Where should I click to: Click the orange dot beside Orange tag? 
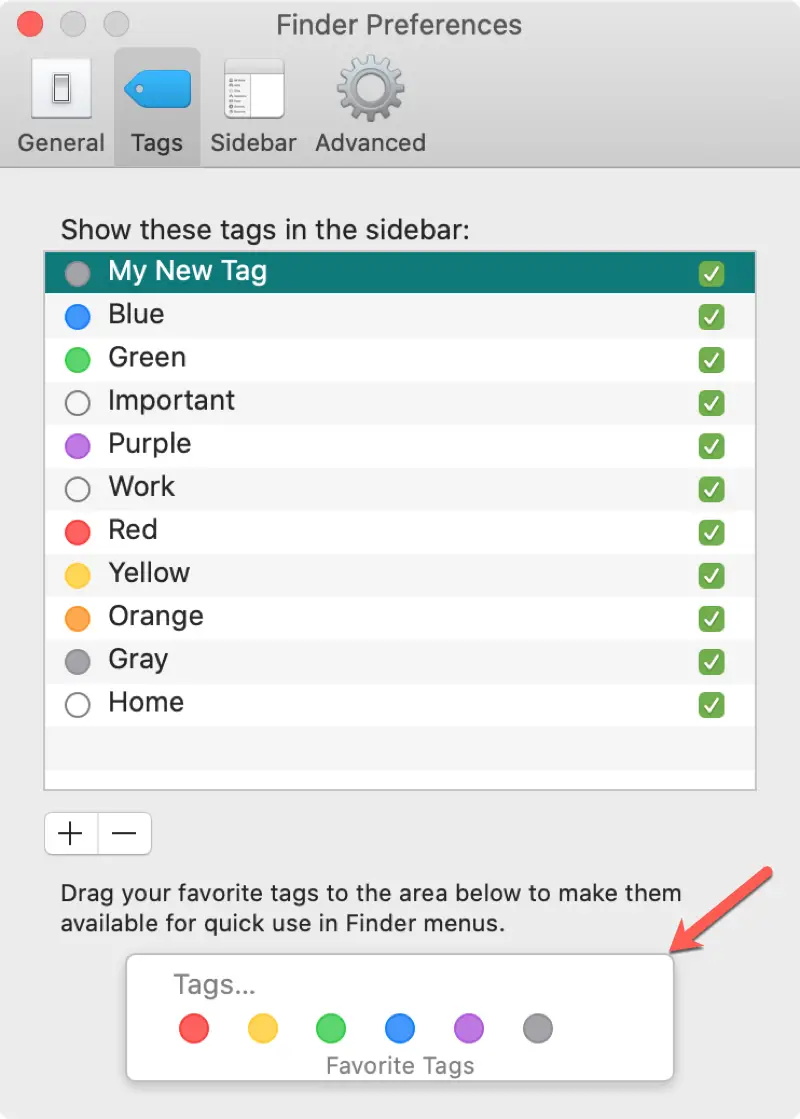click(x=78, y=618)
